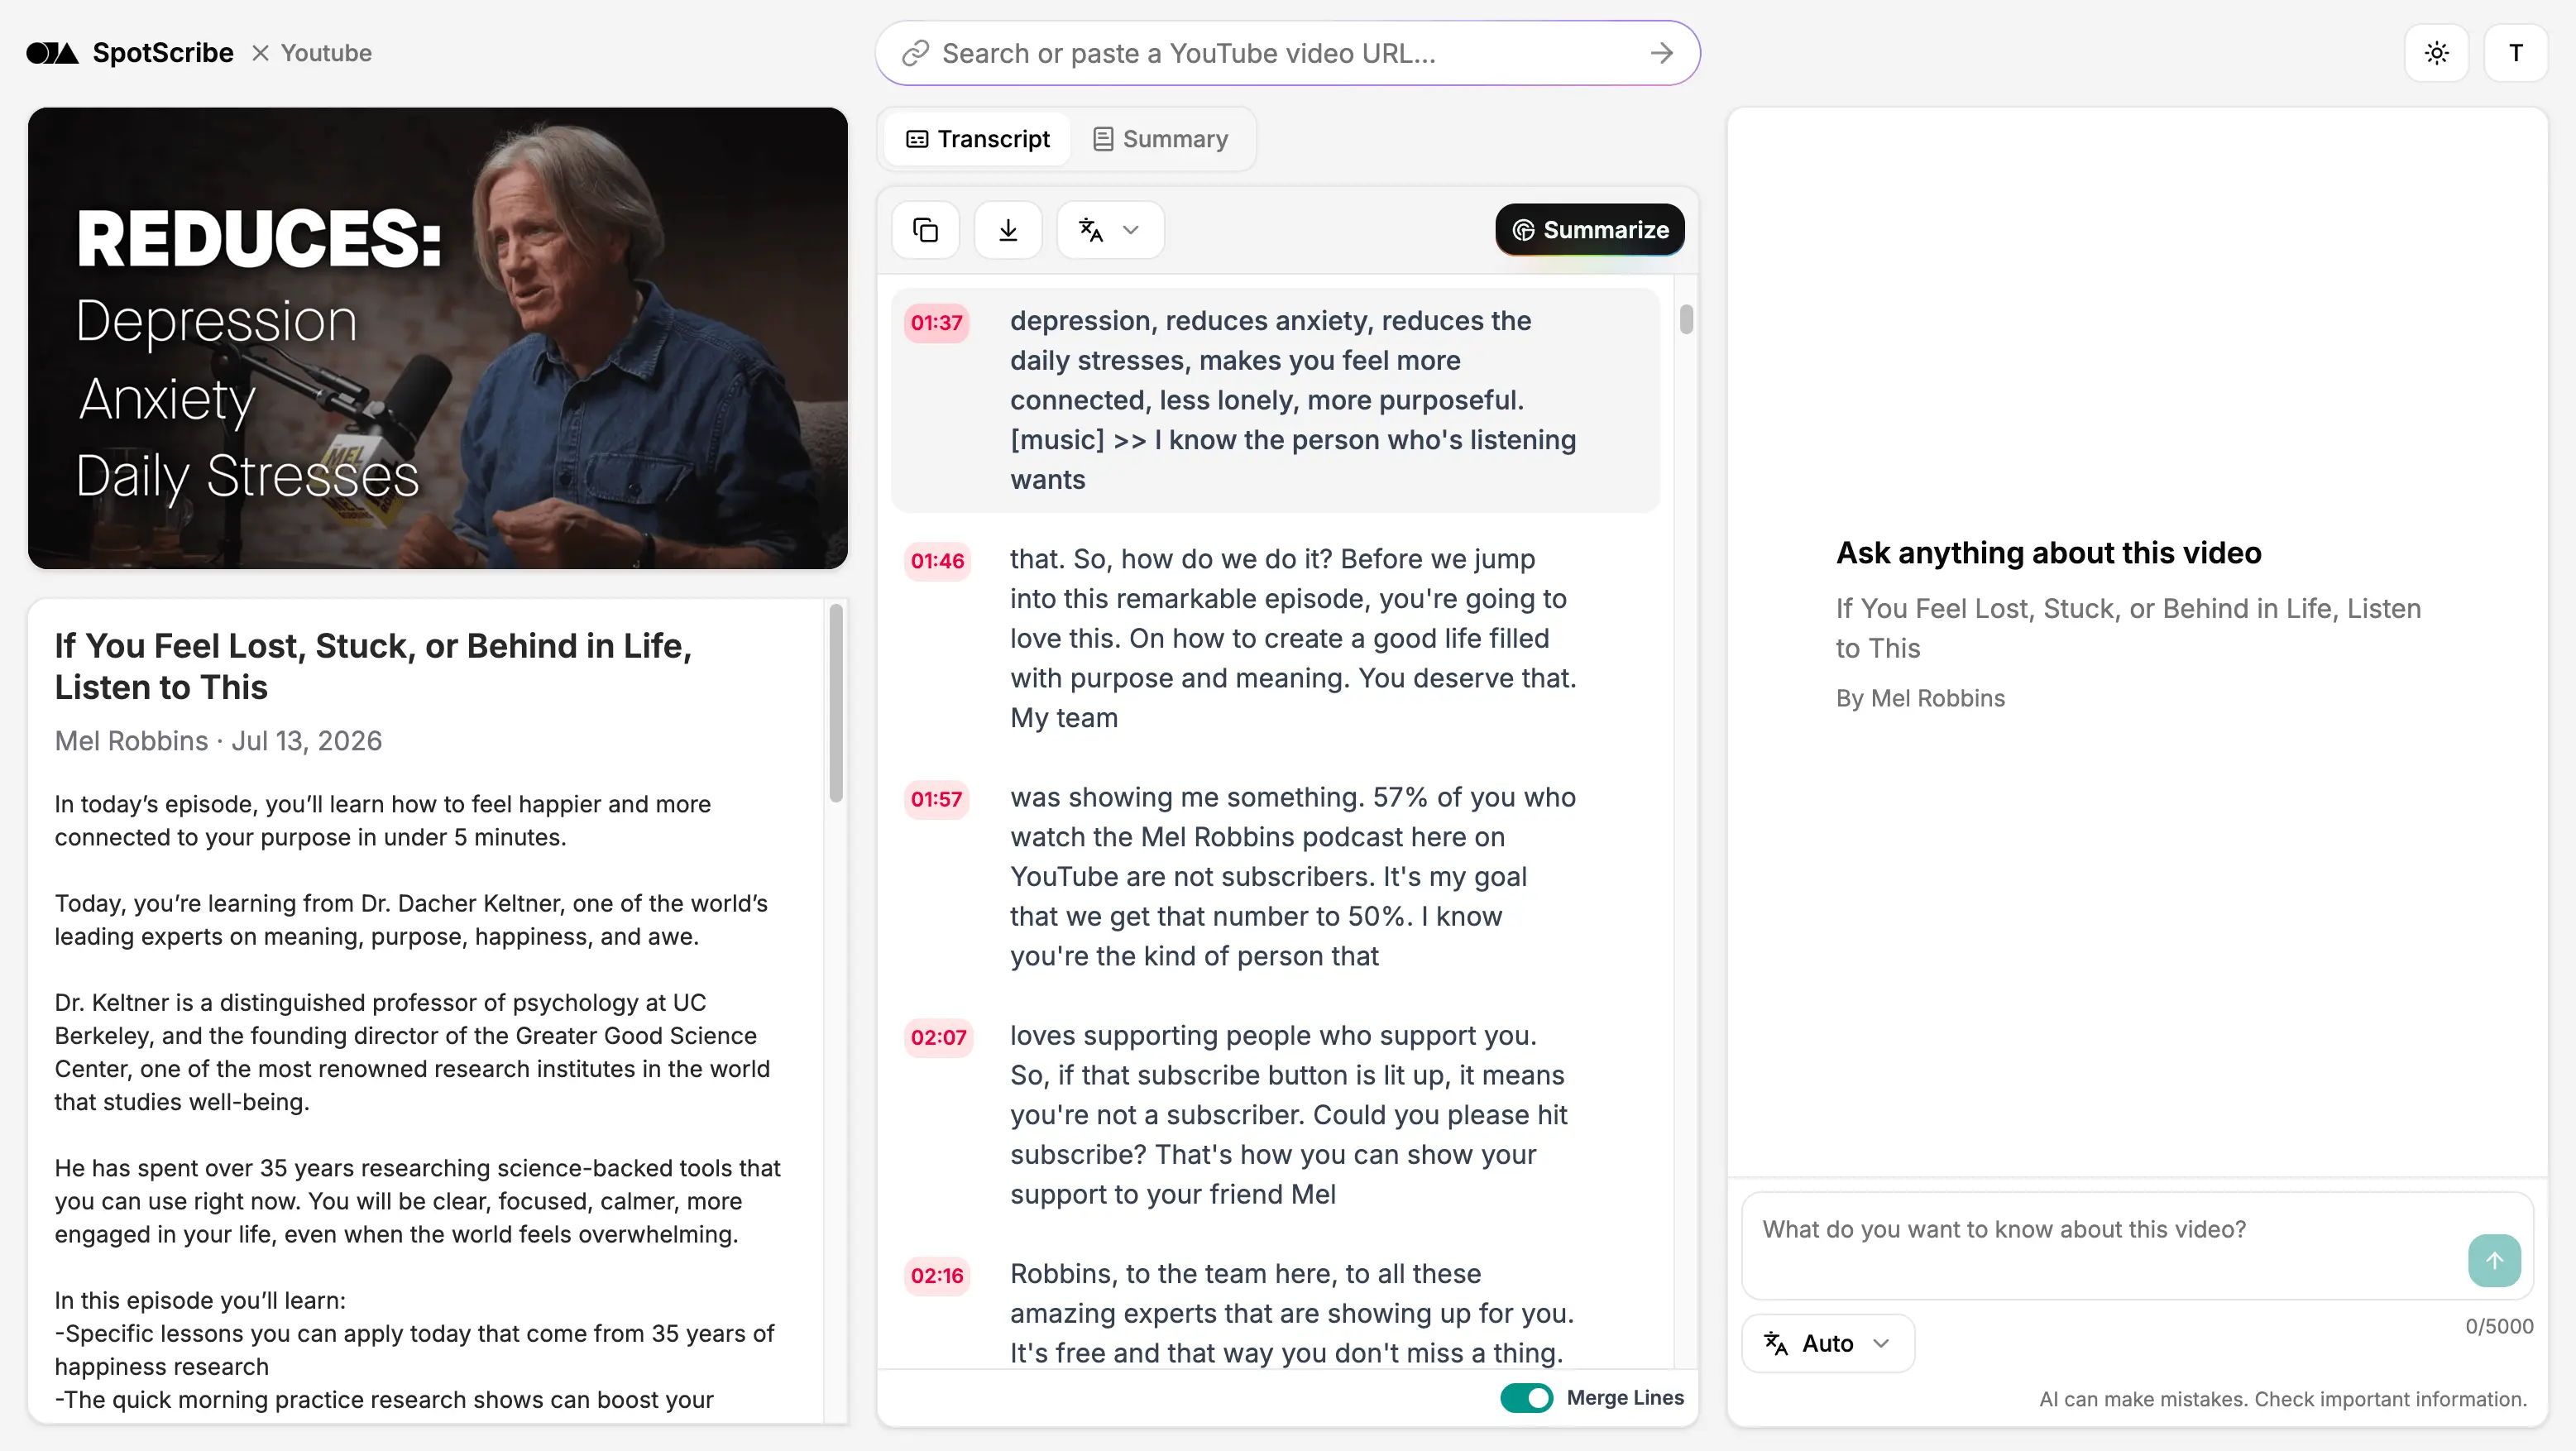Click 'Ask anything about this video' heading
This screenshot has width=2576, height=1451.
pos(2047,552)
